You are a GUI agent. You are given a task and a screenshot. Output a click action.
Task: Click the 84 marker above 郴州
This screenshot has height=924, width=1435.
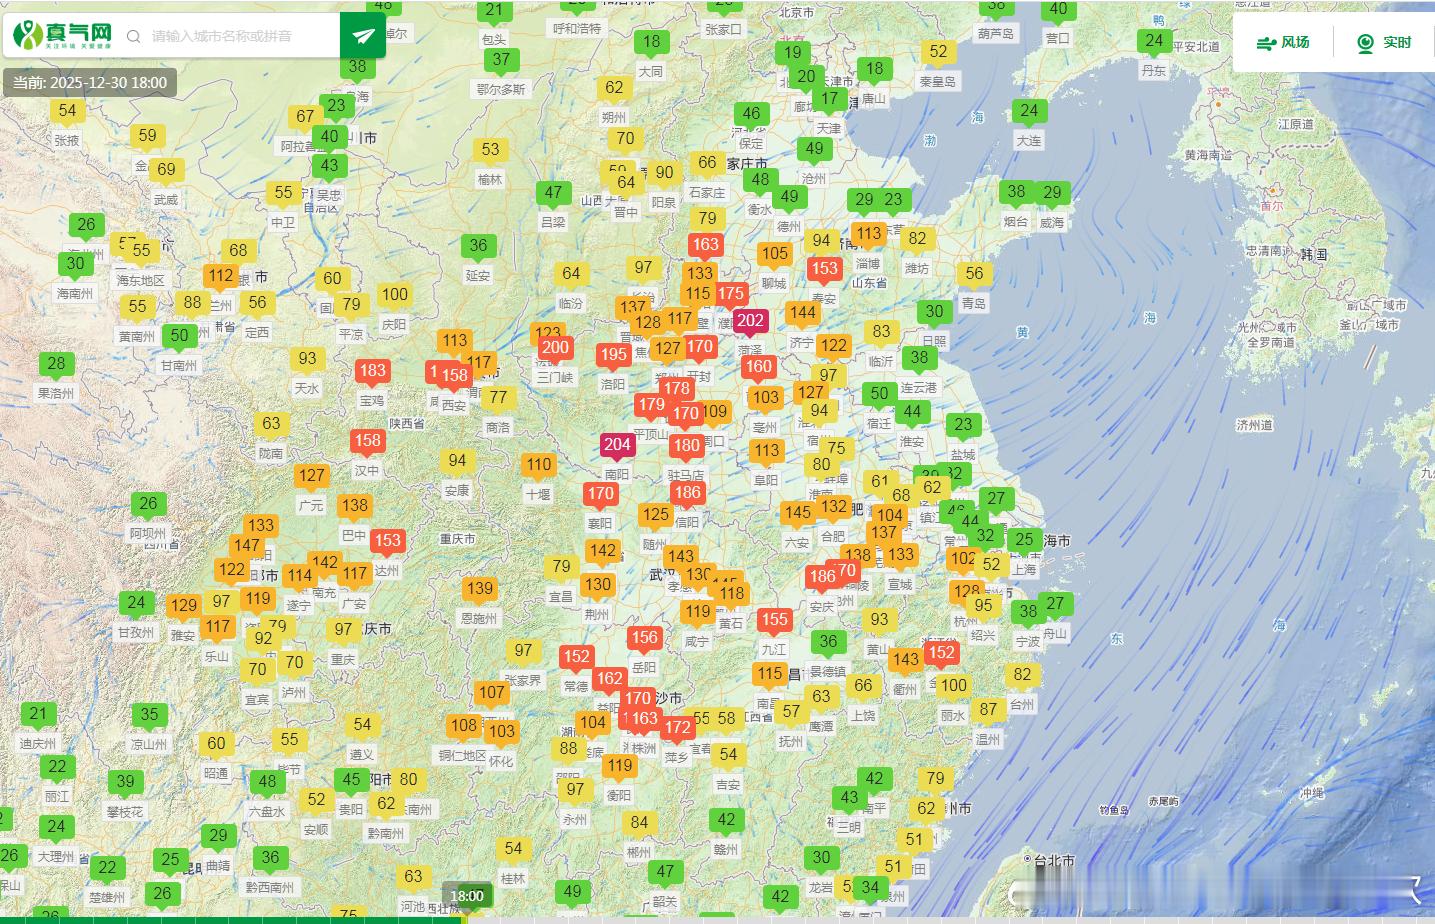point(639,824)
